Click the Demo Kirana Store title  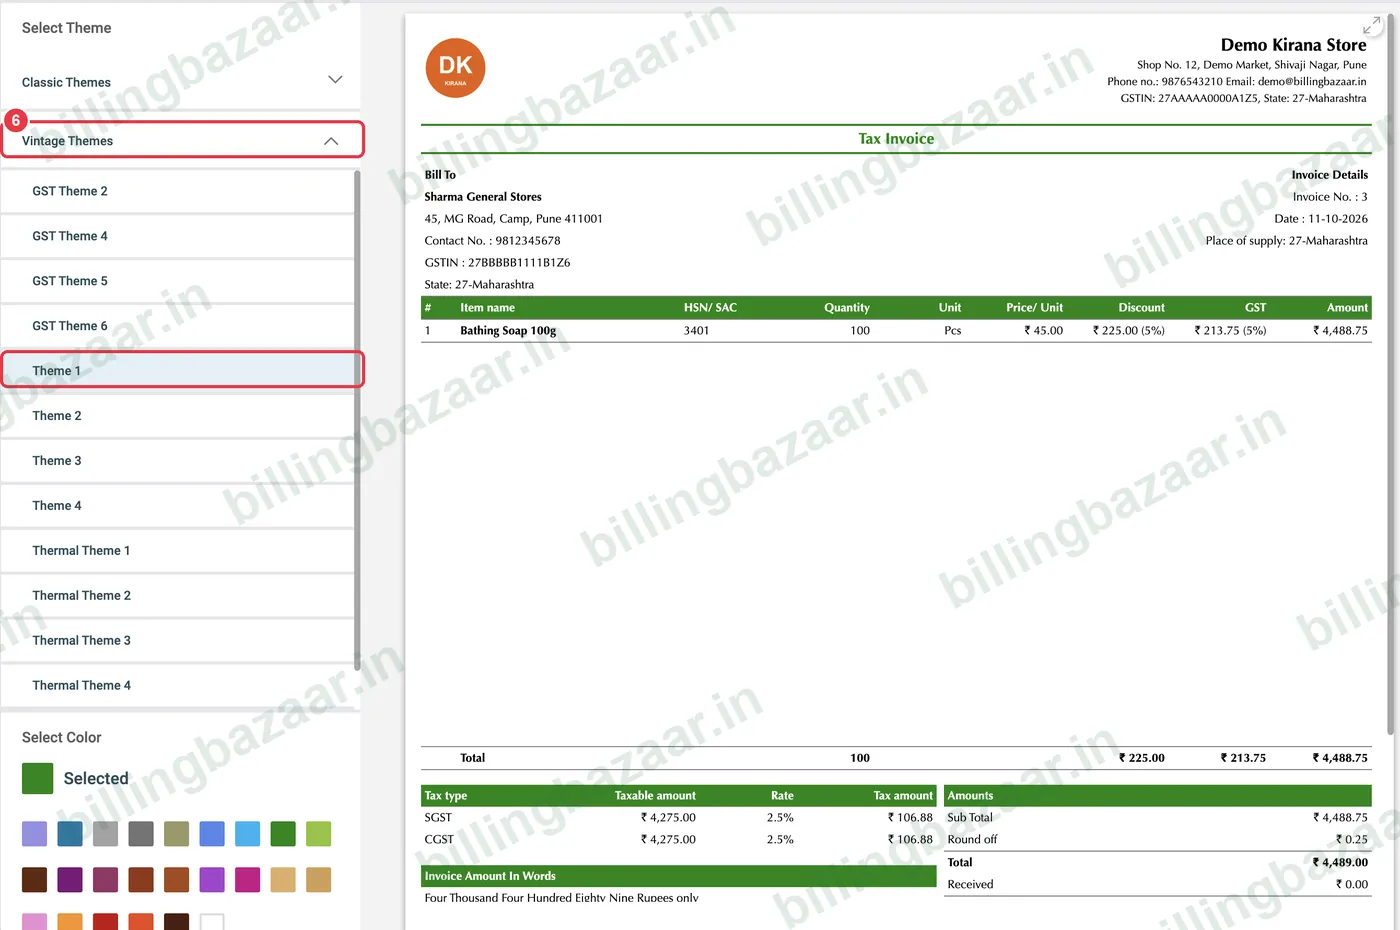coord(1293,45)
